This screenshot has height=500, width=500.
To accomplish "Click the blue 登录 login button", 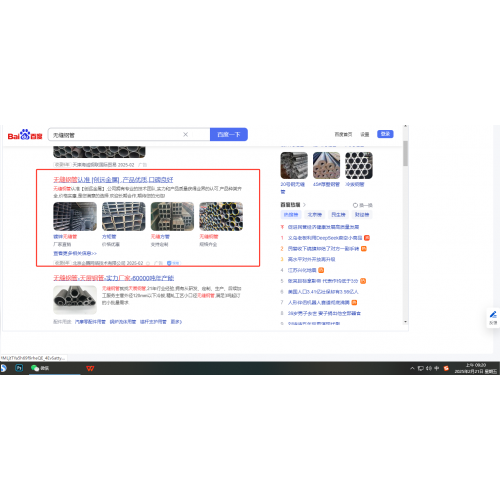I will coord(385,134).
